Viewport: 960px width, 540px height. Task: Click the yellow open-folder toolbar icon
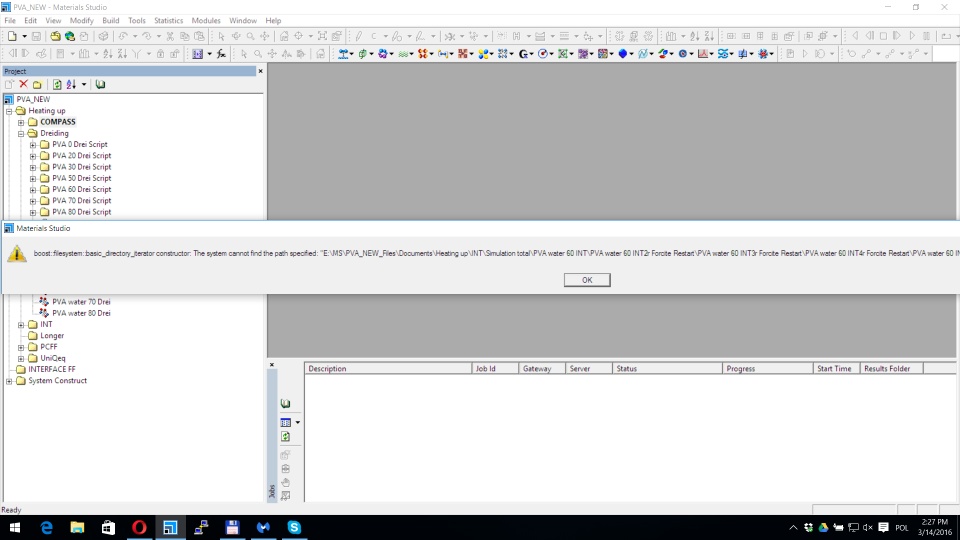[55, 36]
